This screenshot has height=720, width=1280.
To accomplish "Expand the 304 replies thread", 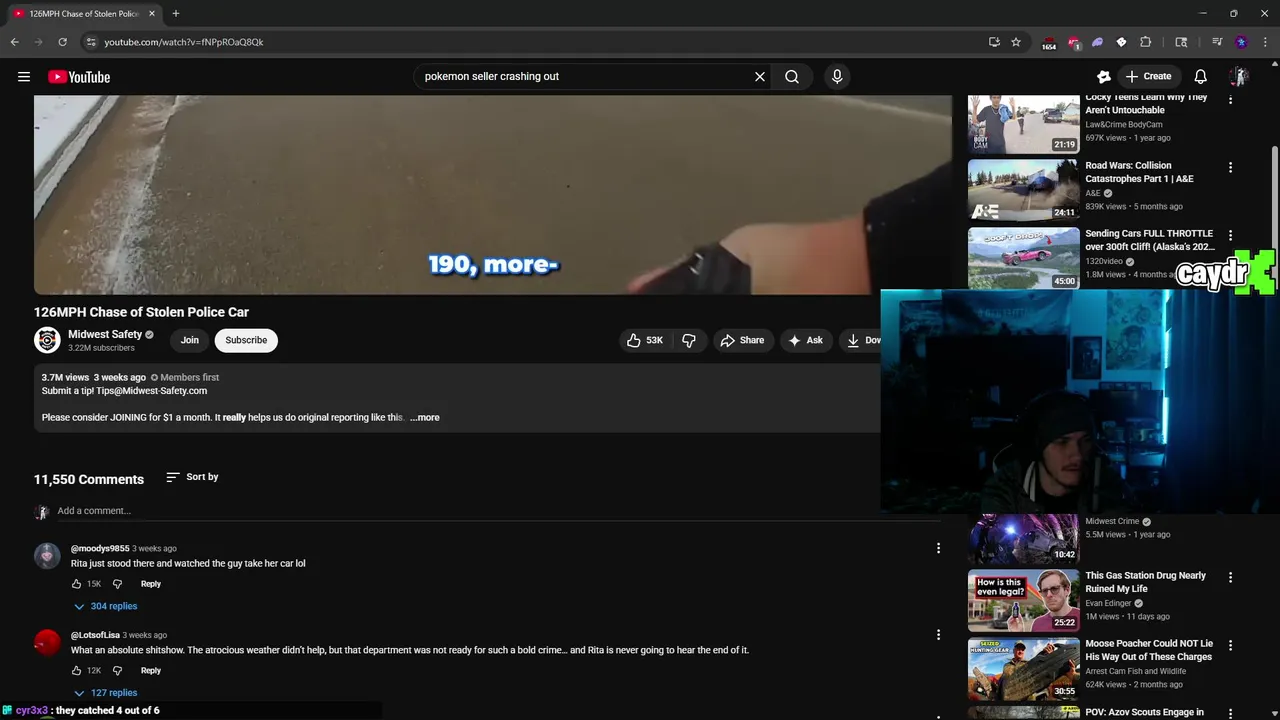I will pos(105,606).
